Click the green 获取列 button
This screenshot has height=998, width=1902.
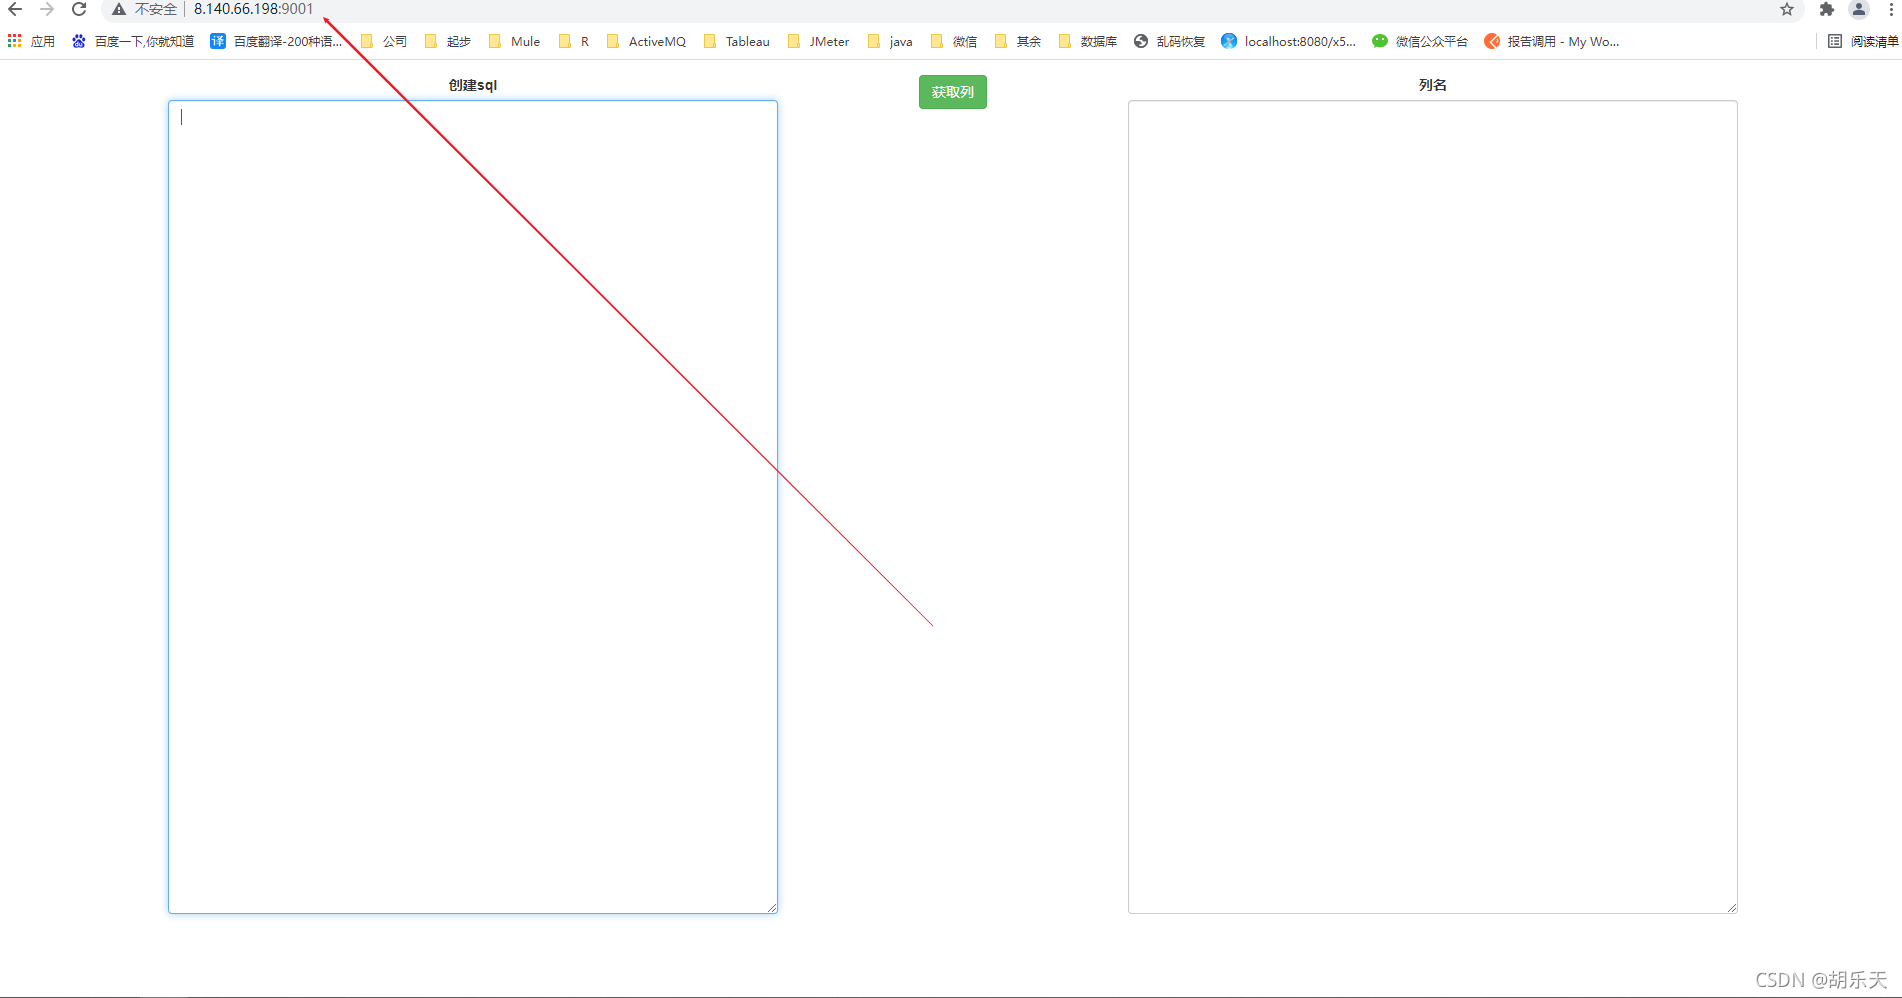click(952, 92)
